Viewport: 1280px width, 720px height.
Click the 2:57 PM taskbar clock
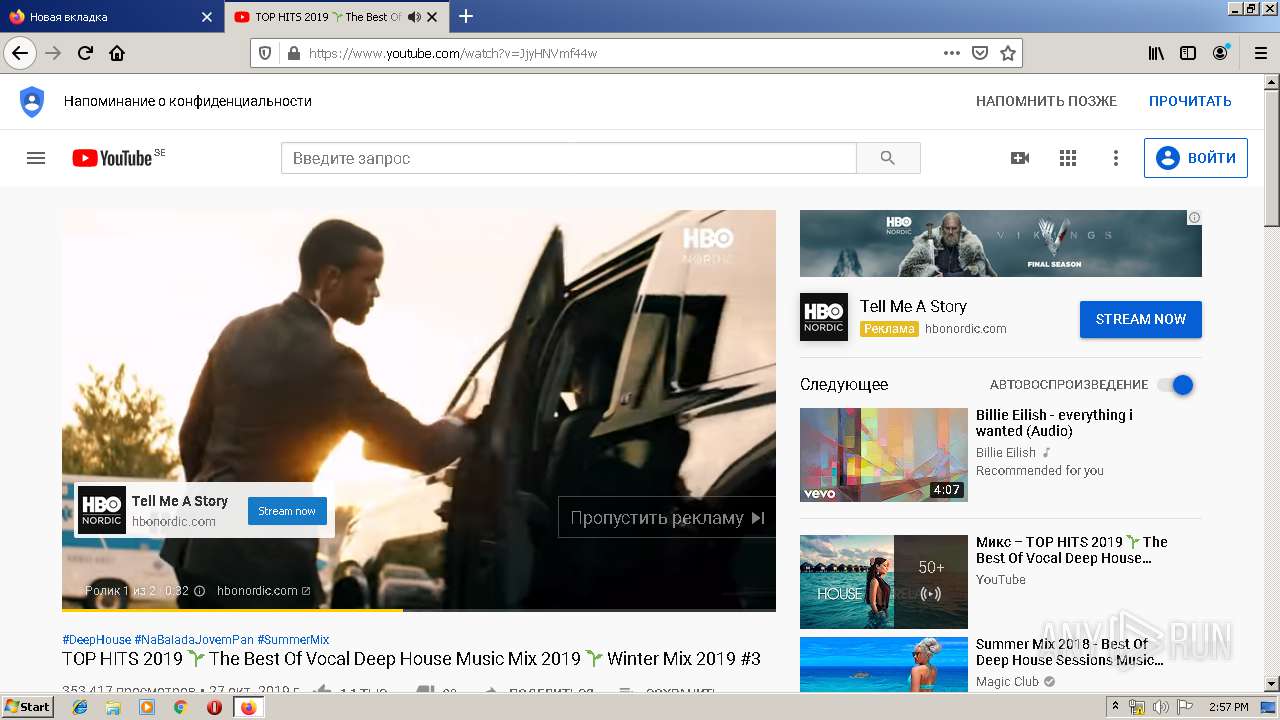[x=1228, y=707]
